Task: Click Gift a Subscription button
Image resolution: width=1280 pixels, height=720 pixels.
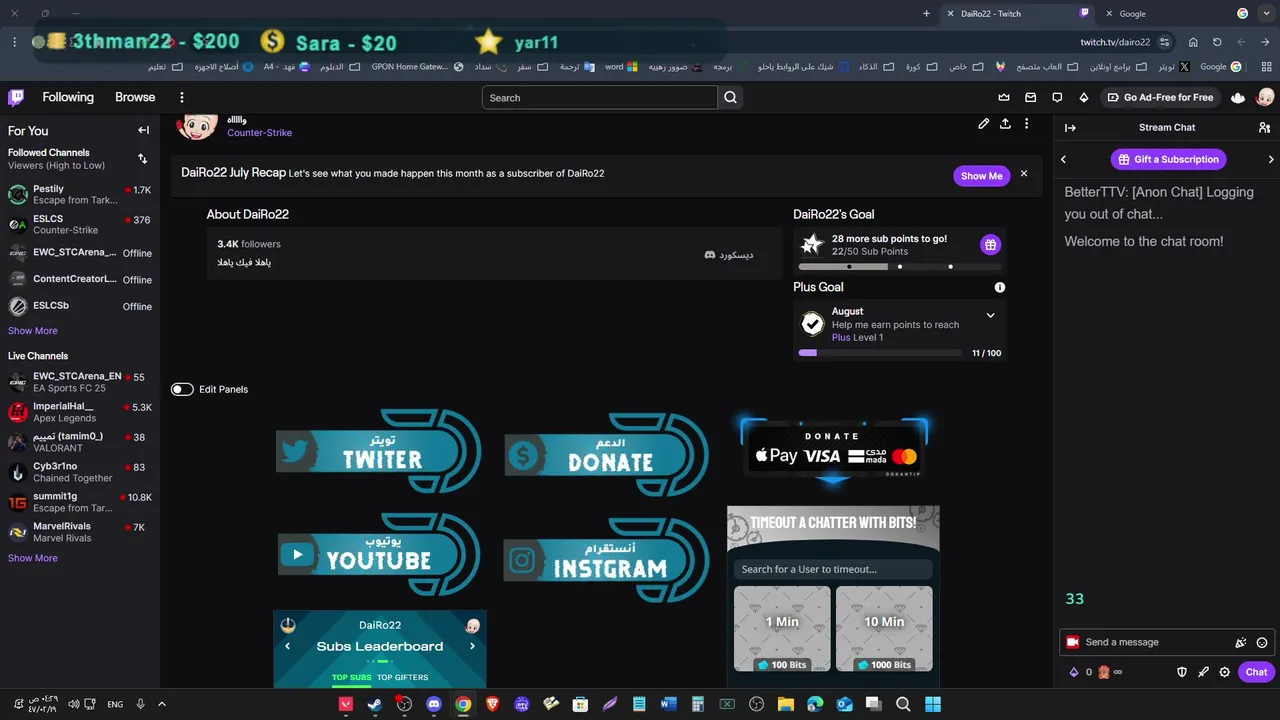Action: pyautogui.click(x=1168, y=159)
